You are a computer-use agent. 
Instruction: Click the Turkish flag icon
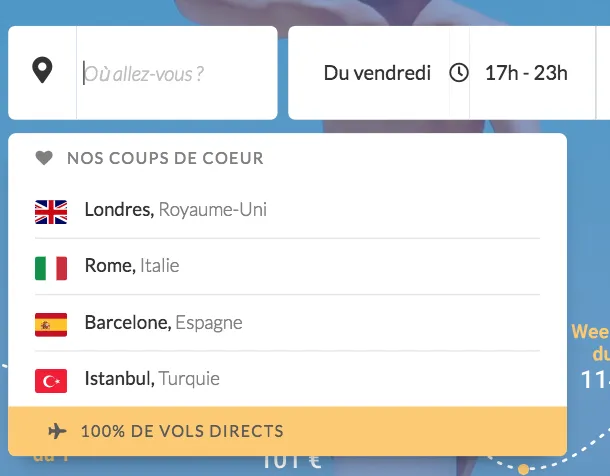click(x=51, y=380)
